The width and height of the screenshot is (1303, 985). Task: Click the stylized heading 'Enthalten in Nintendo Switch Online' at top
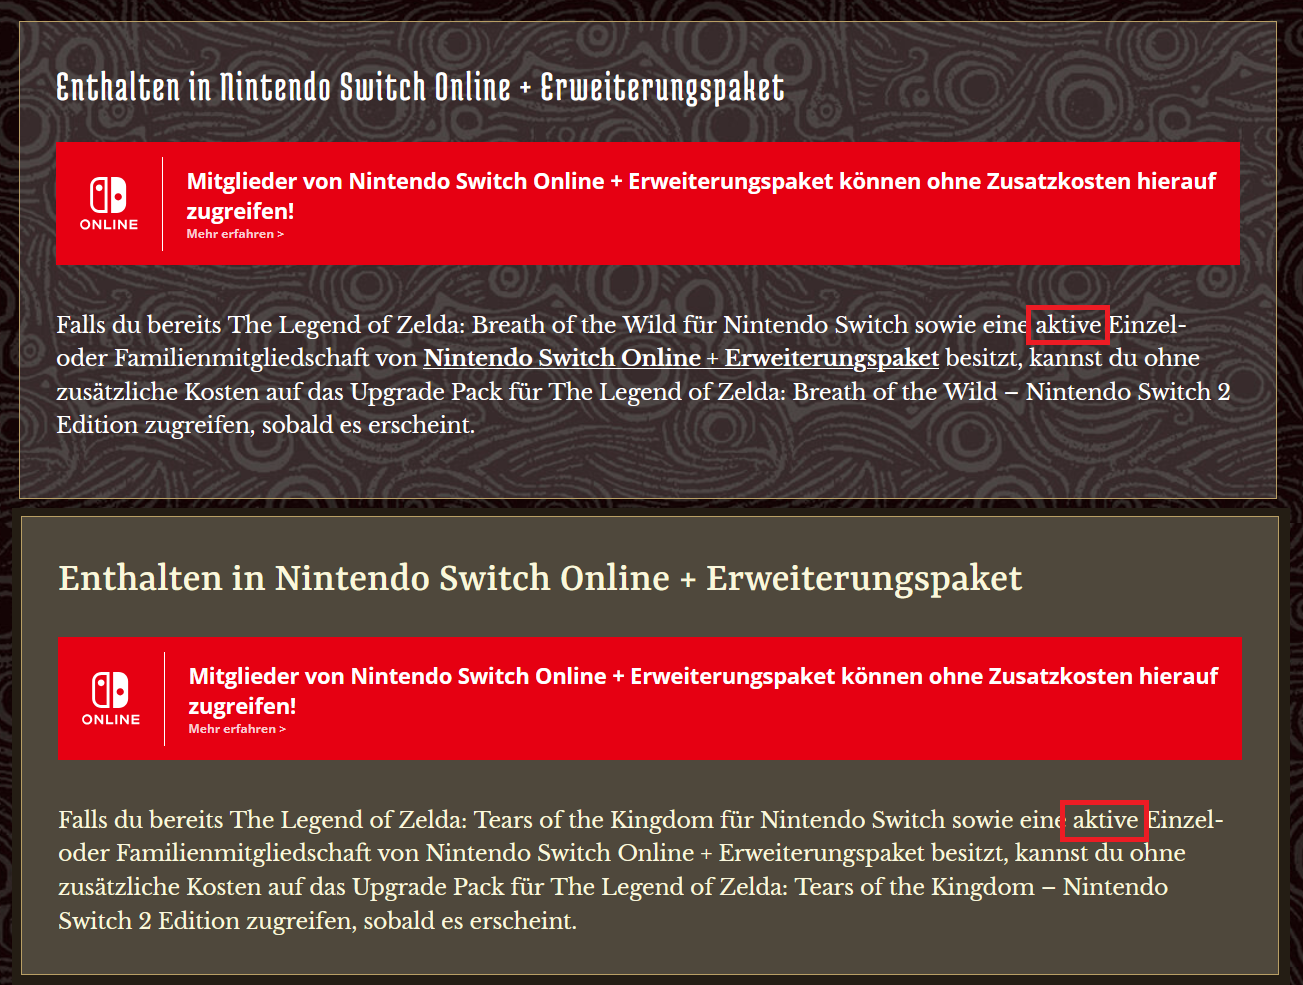420,88
